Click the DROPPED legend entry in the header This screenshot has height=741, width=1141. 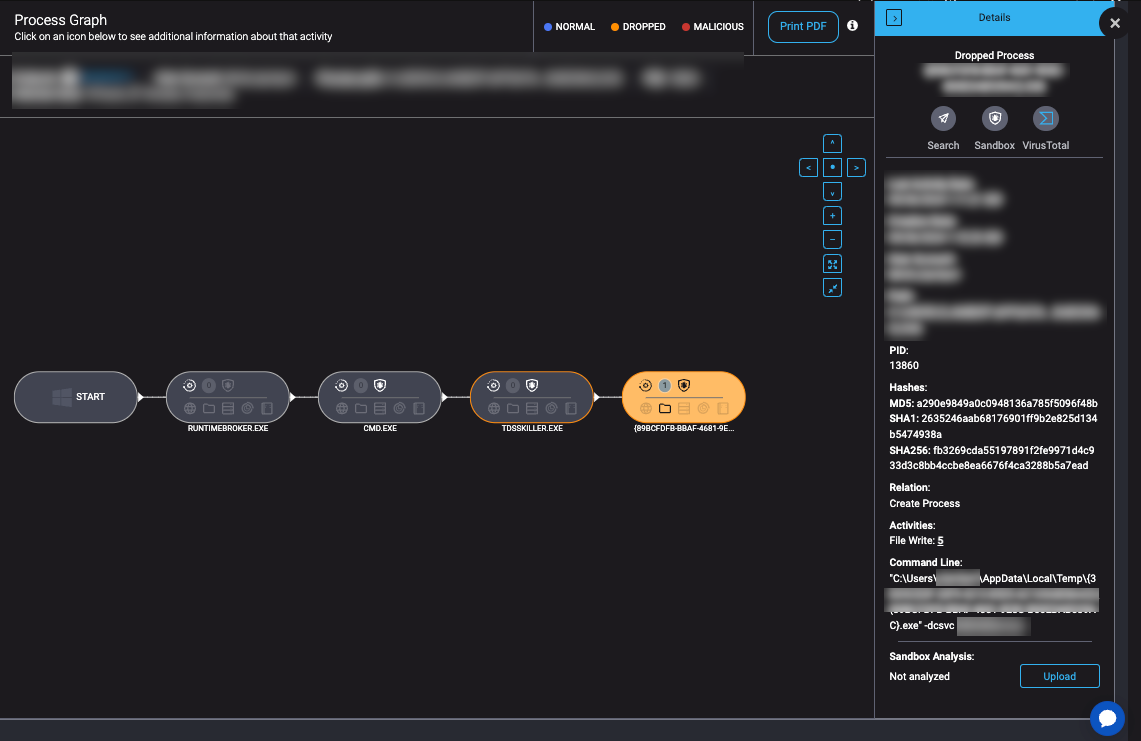pos(637,27)
